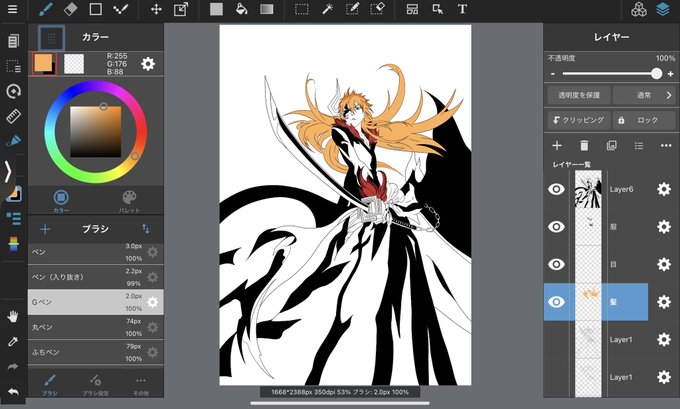Add a new brush with plus icon
This screenshot has height=409, width=680.
pyautogui.click(x=45, y=229)
